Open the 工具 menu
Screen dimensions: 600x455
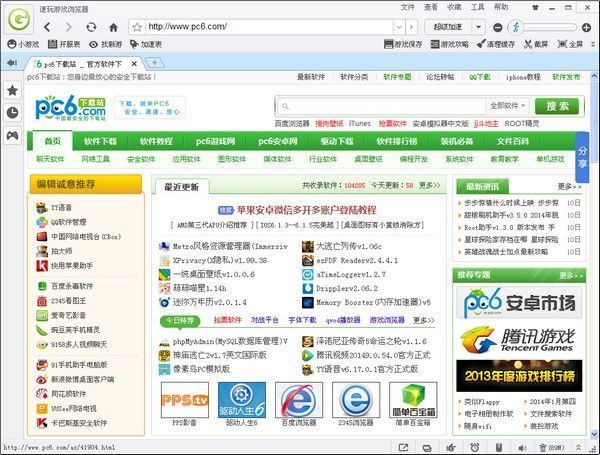pos(478,7)
